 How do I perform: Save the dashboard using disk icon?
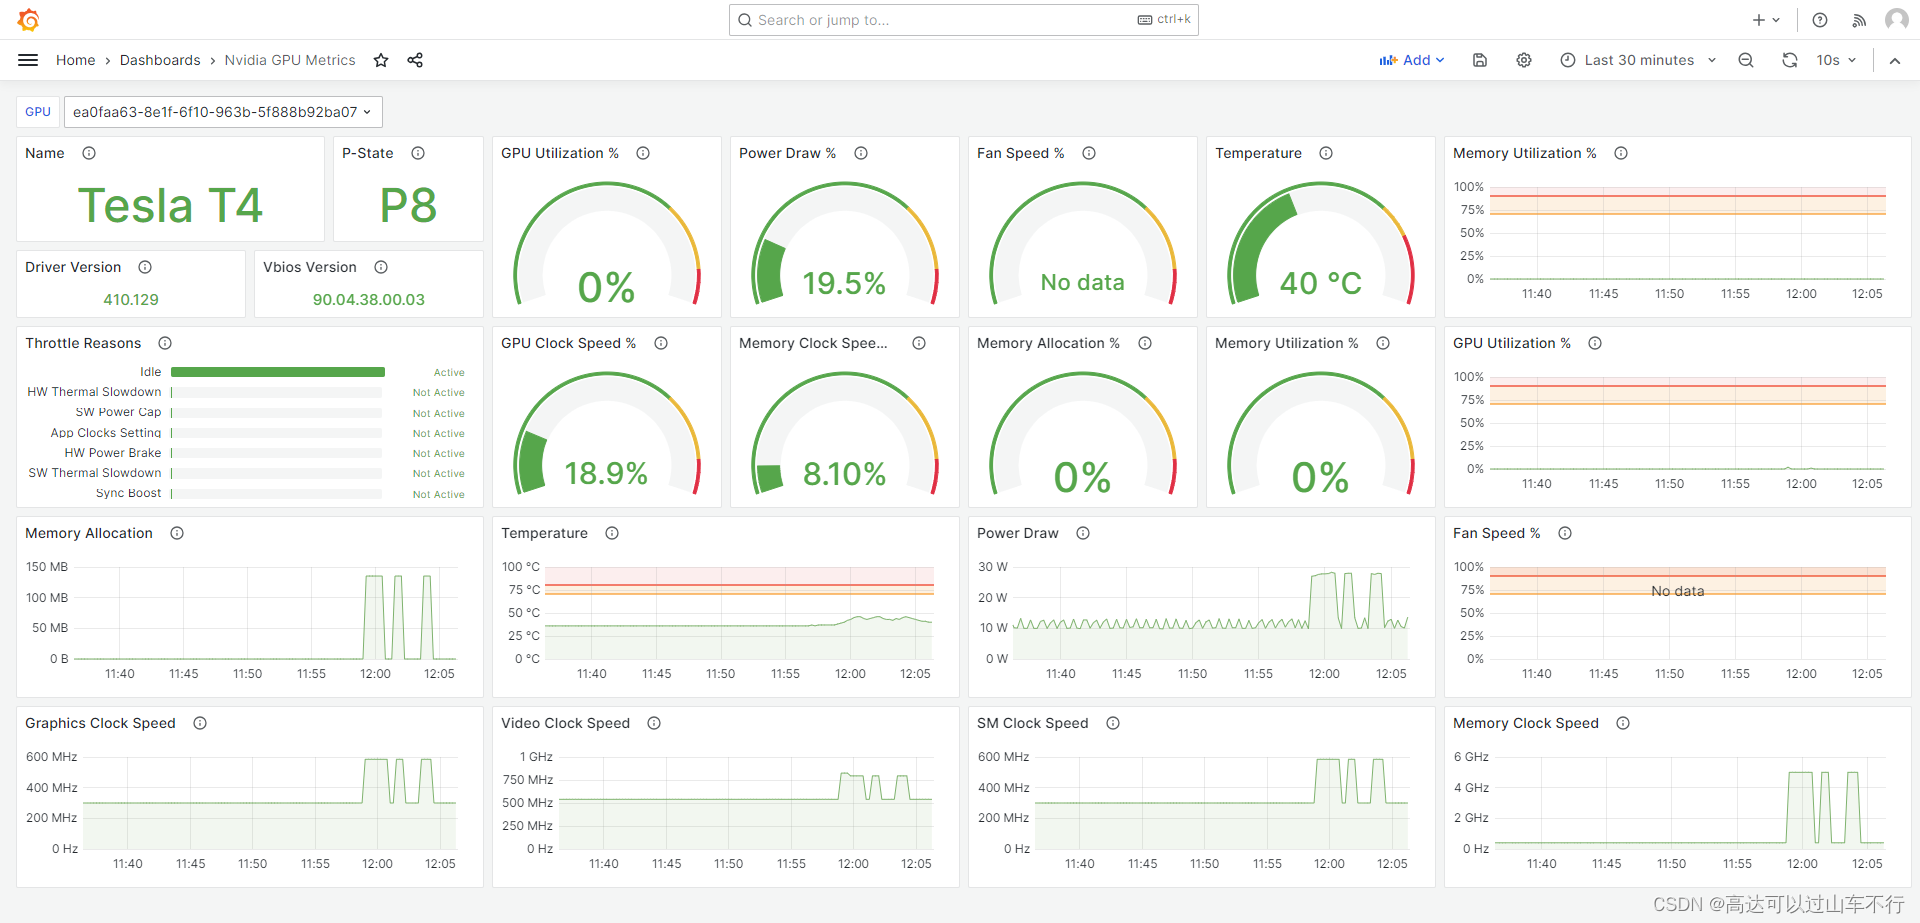tap(1480, 60)
